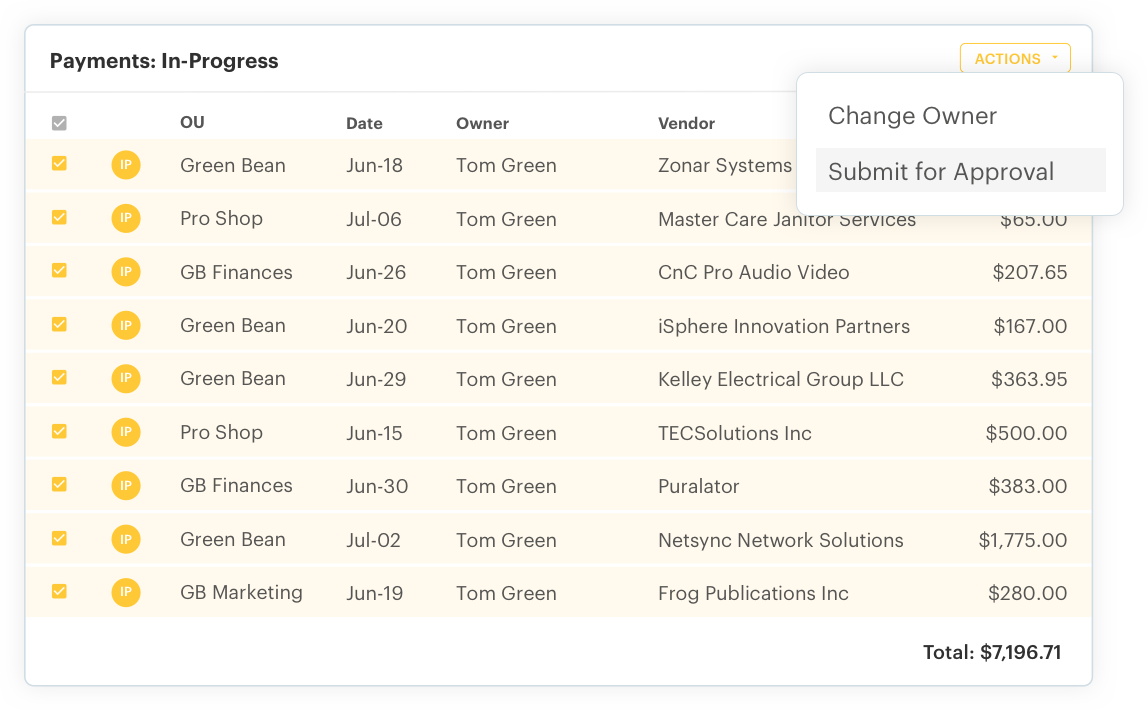This screenshot has width=1148, height=710.
Task: Click the IP status badge for iSphere Innovation Partners
Action: [126, 325]
